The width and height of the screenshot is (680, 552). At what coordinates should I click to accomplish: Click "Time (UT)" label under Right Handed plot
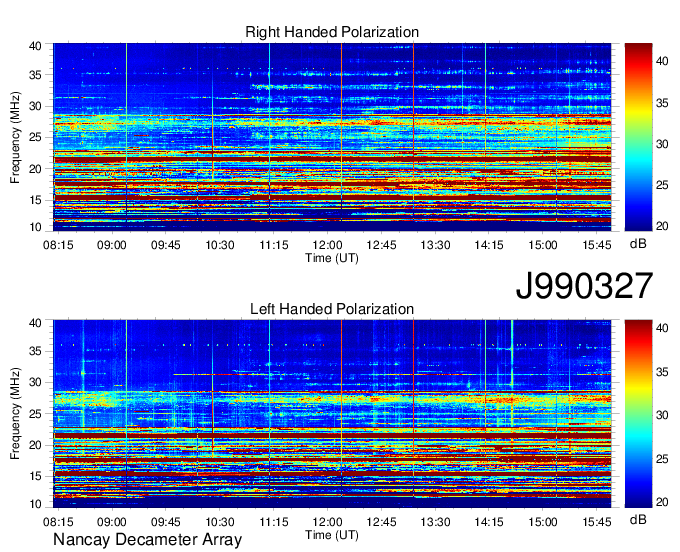click(332, 258)
